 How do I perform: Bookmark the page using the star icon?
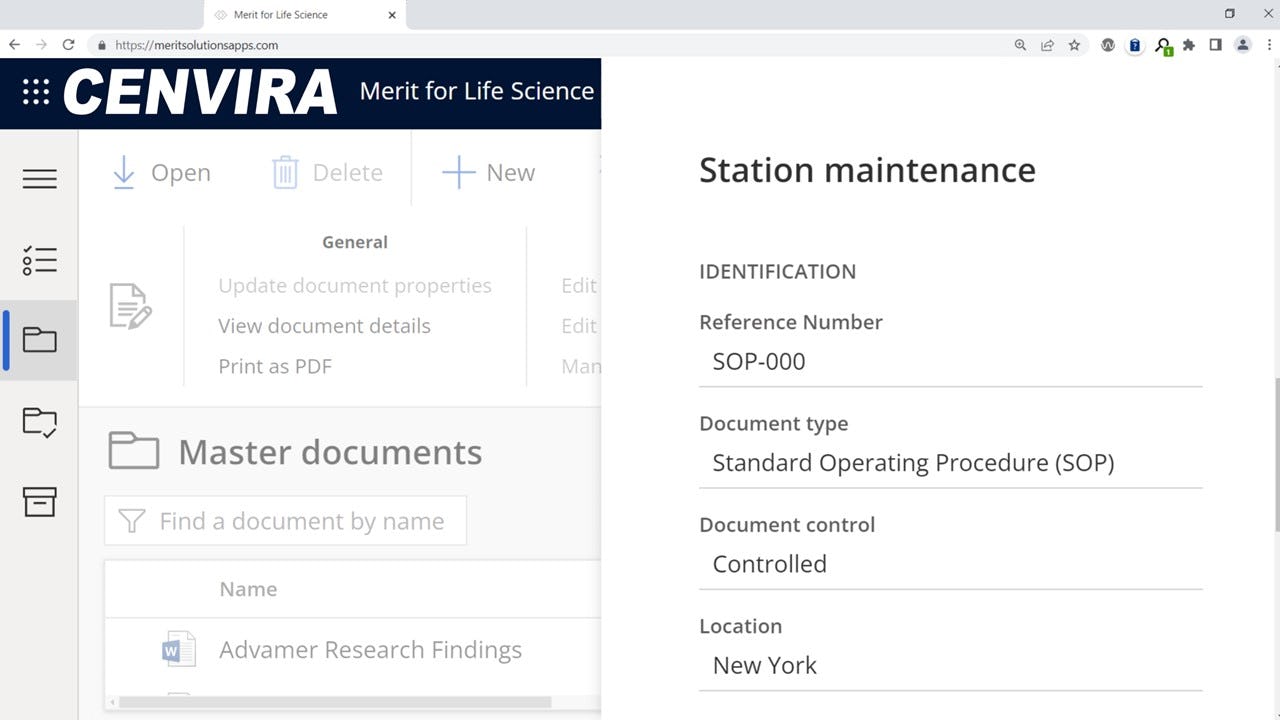click(1073, 45)
